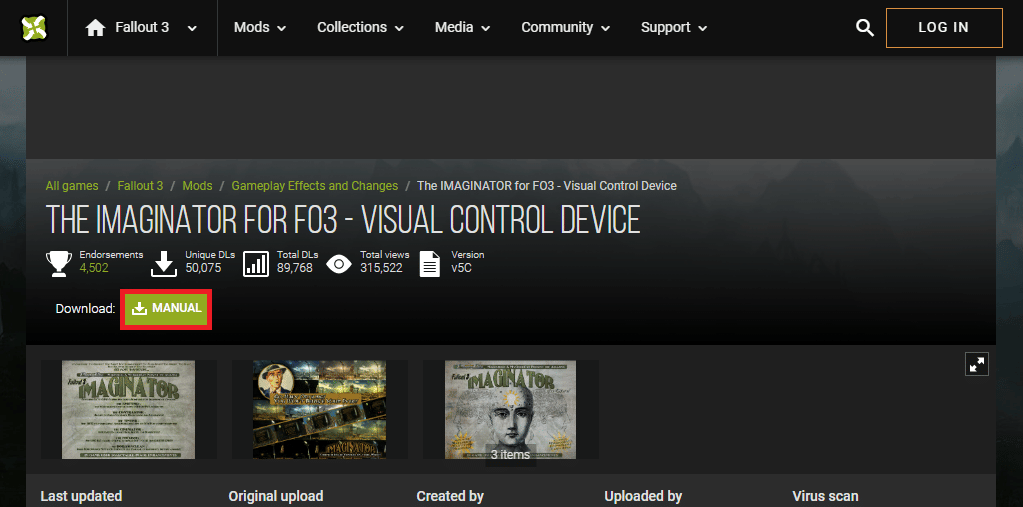Click the last breadcrumb 'The IMAGINATOR for FO3 - Visual Control Device'
The image size is (1023, 507).
tap(547, 186)
